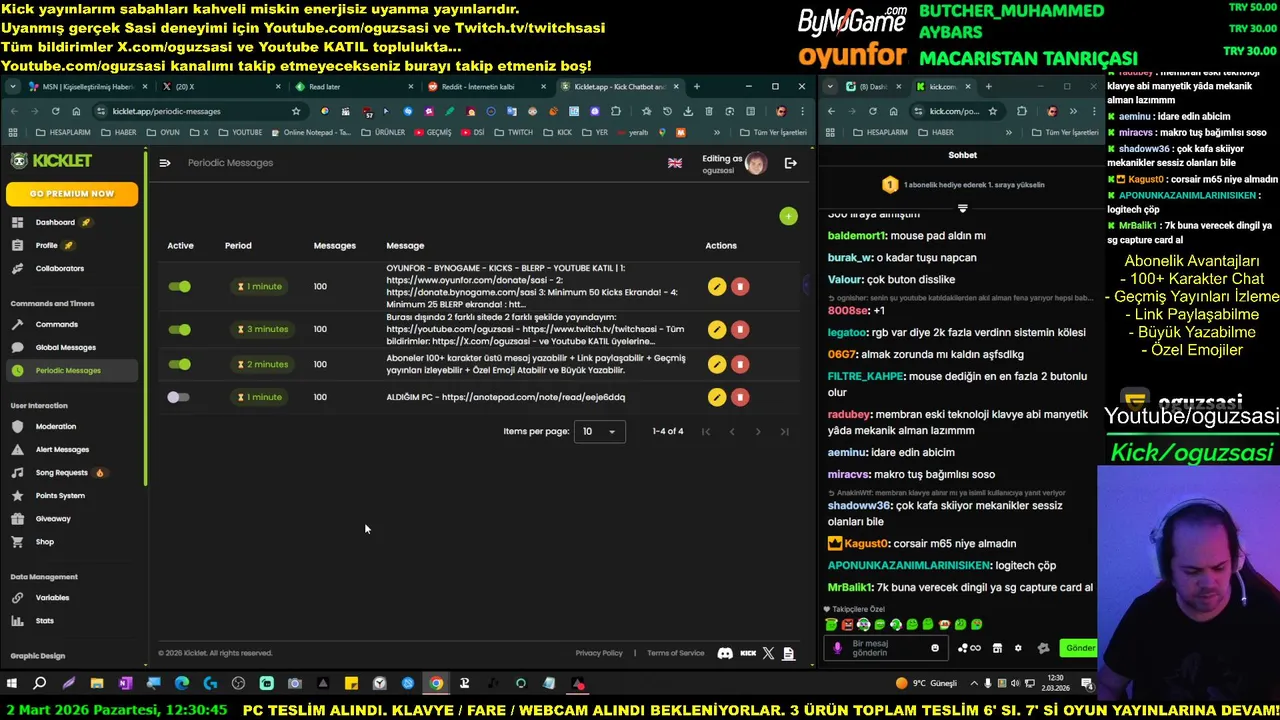The height and width of the screenshot is (720, 1280).
Task: Sort by Period column header
Action: (238, 245)
